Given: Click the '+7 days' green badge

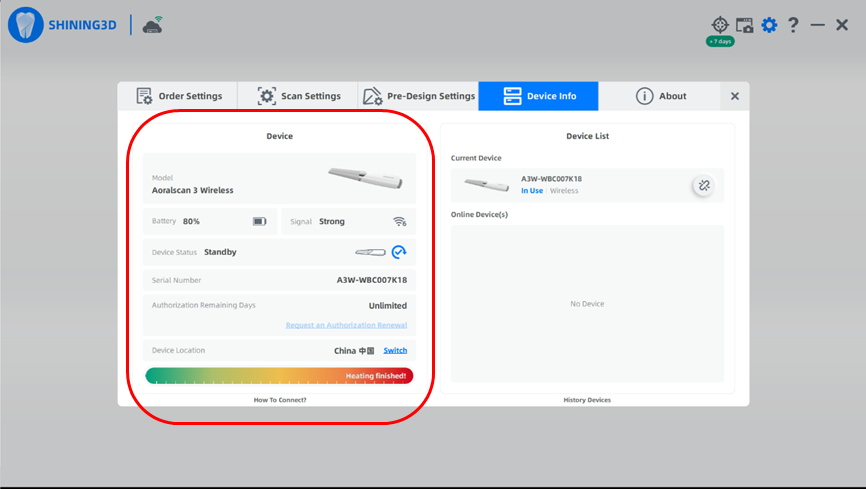Looking at the screenshot, I should (720, 41).
